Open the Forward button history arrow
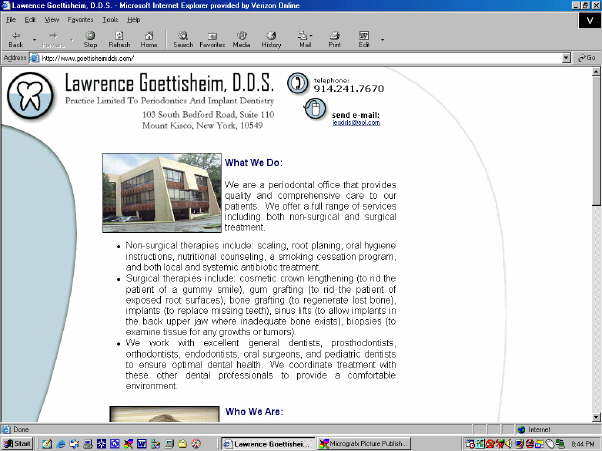602x451 pixels. click(71, 40)
